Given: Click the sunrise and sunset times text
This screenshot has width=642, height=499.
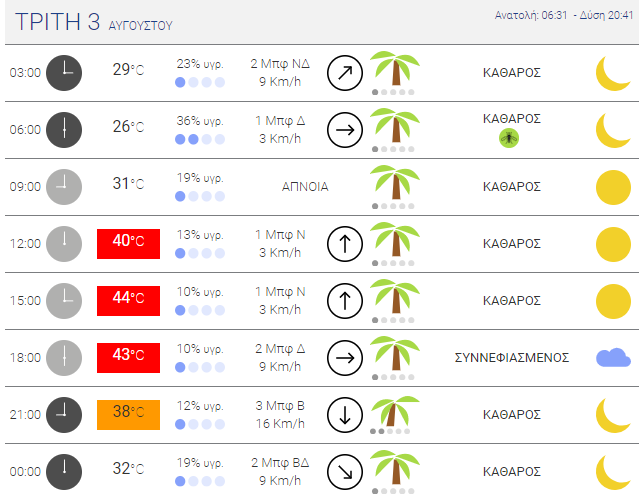Looking at the screenshot, I should pos(564,16).
